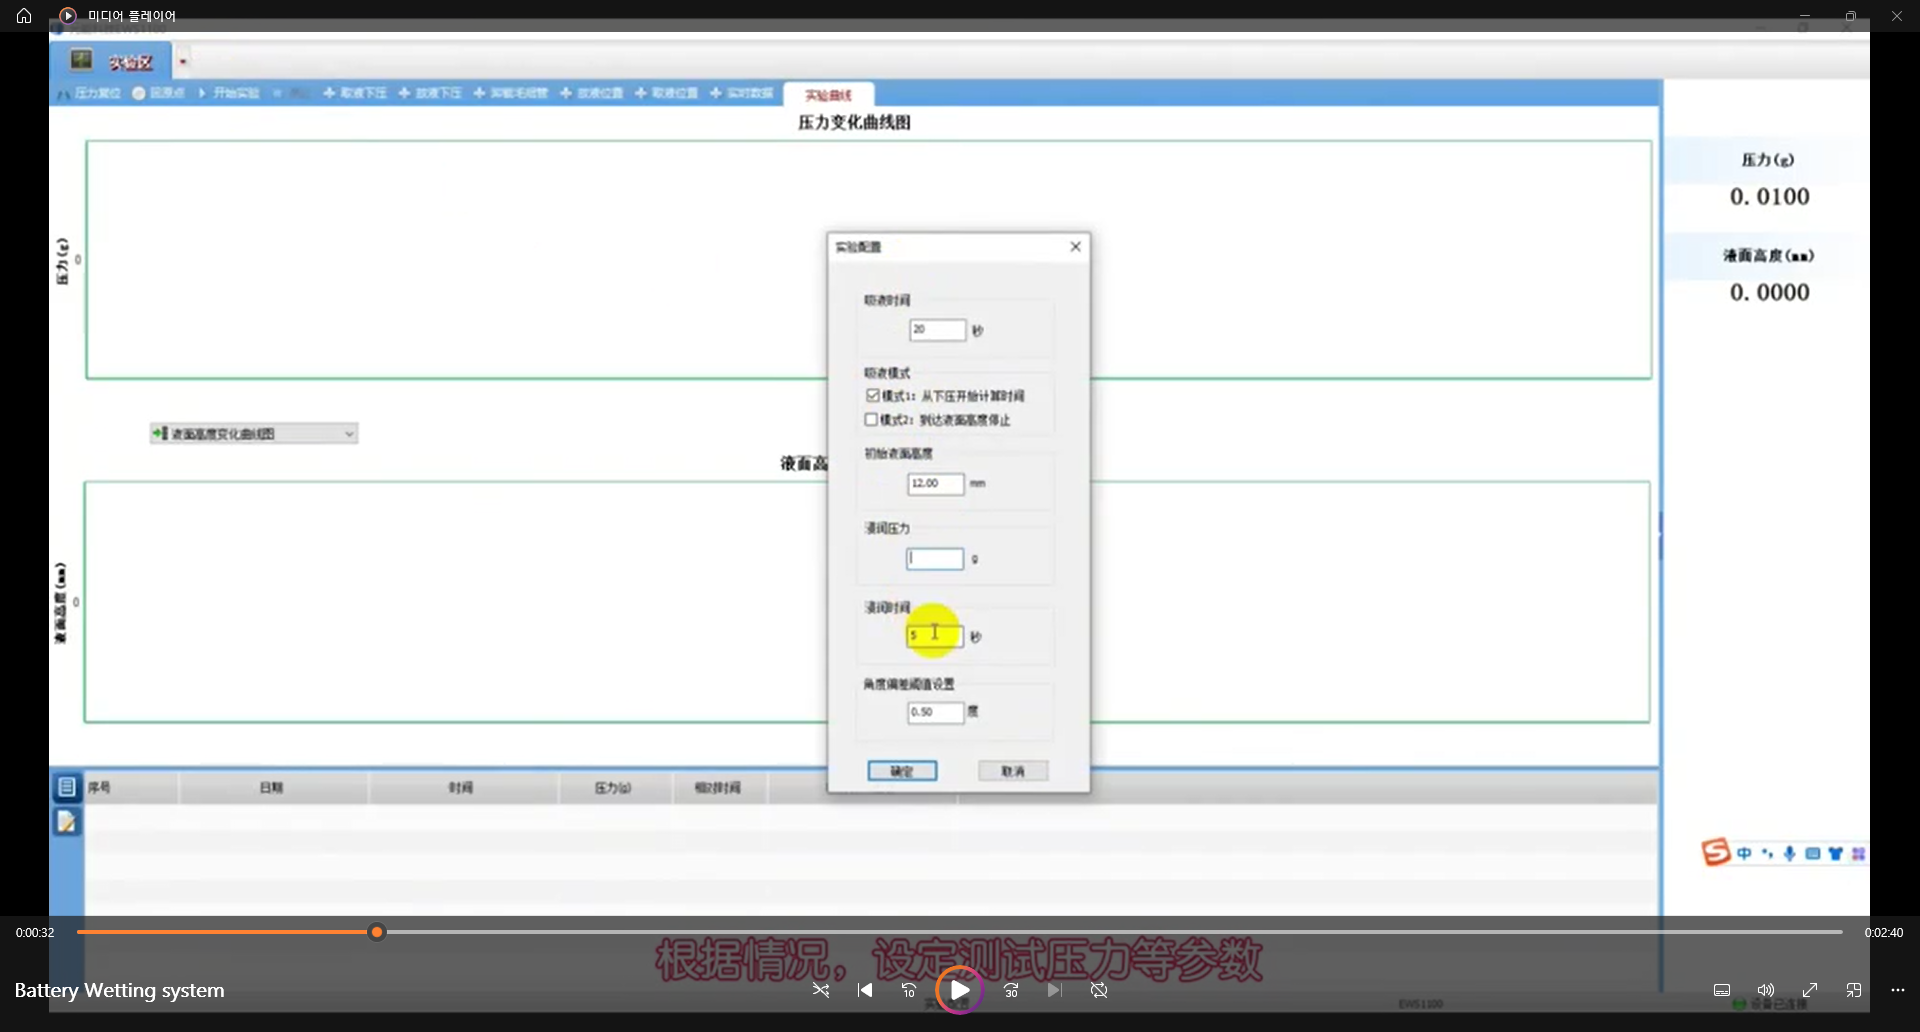
Task: Click the seek bar position handle
Action: (377, 932)
